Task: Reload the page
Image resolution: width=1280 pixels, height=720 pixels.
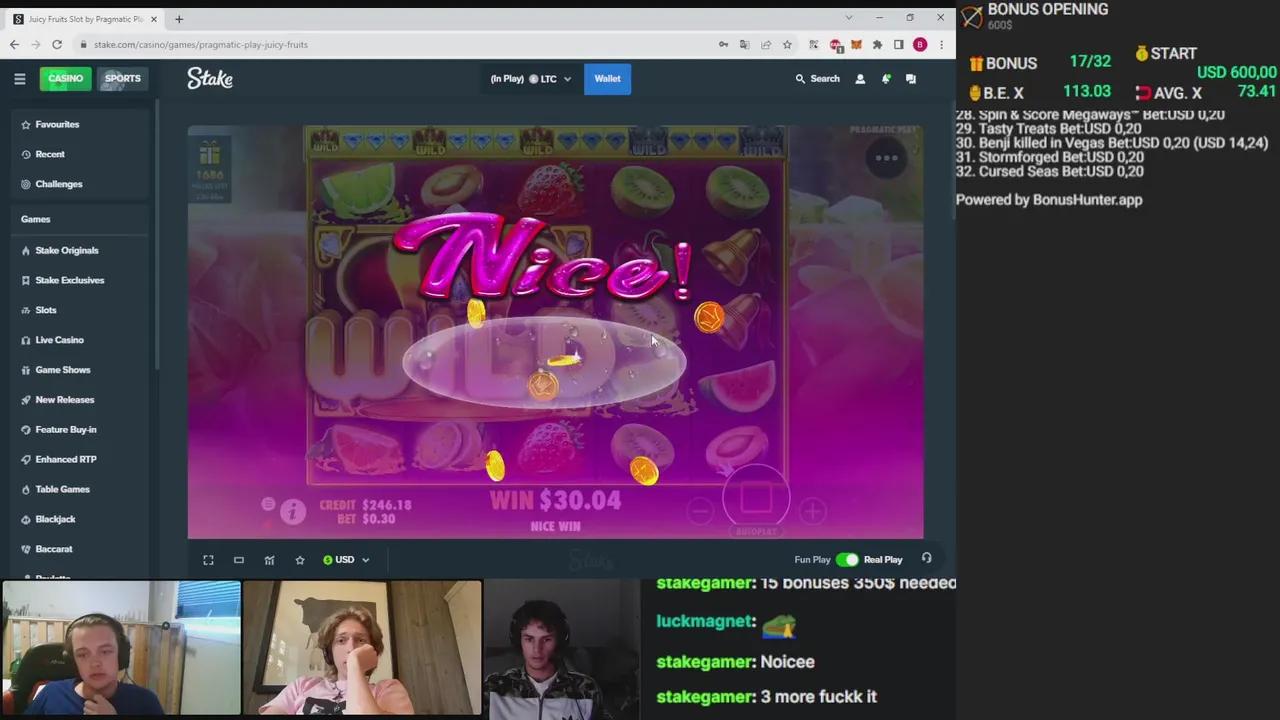Action: pyautogui.click(x=57, y=44)
